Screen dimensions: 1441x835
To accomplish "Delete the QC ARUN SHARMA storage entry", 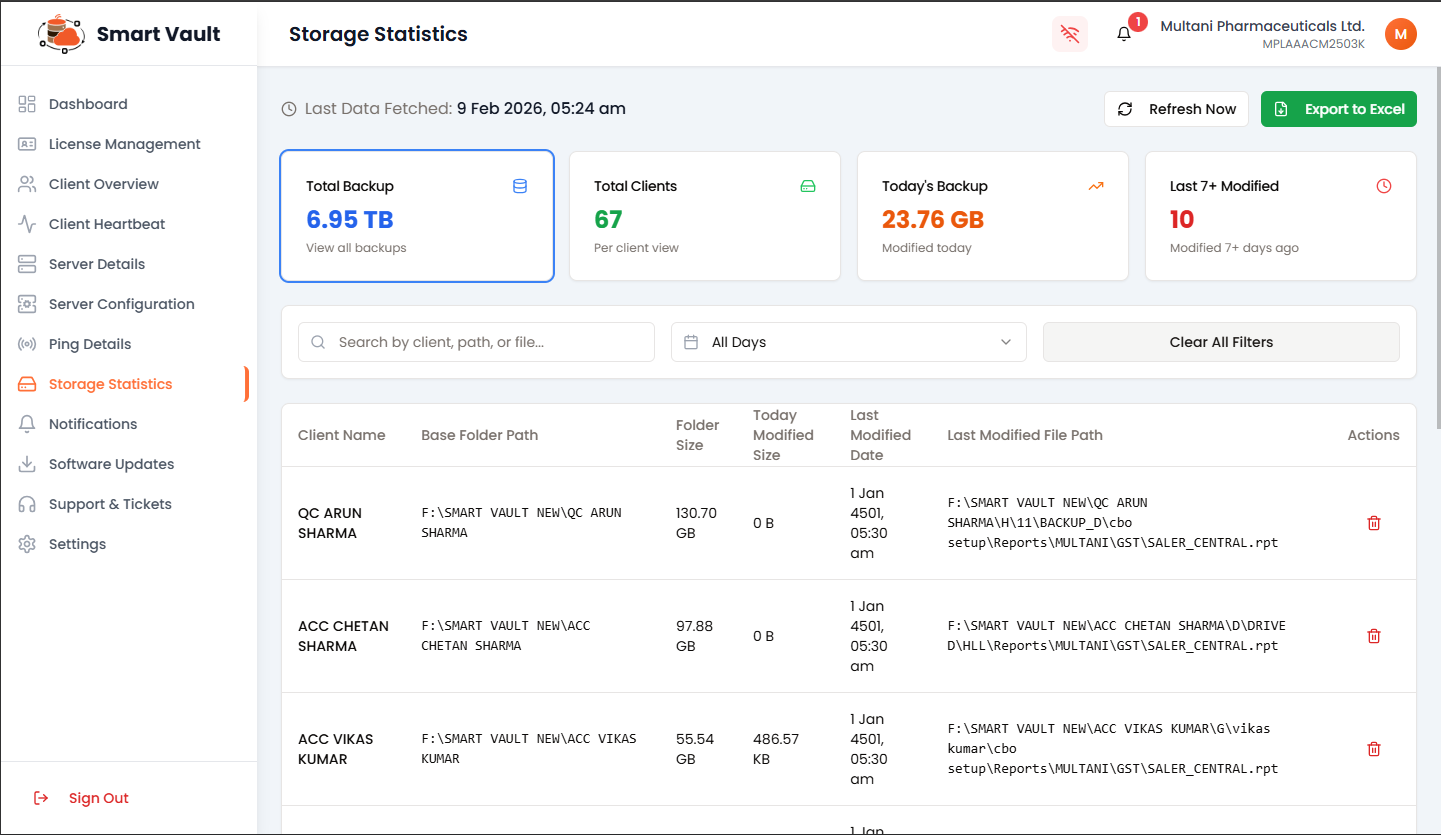I will (1373, 522).
